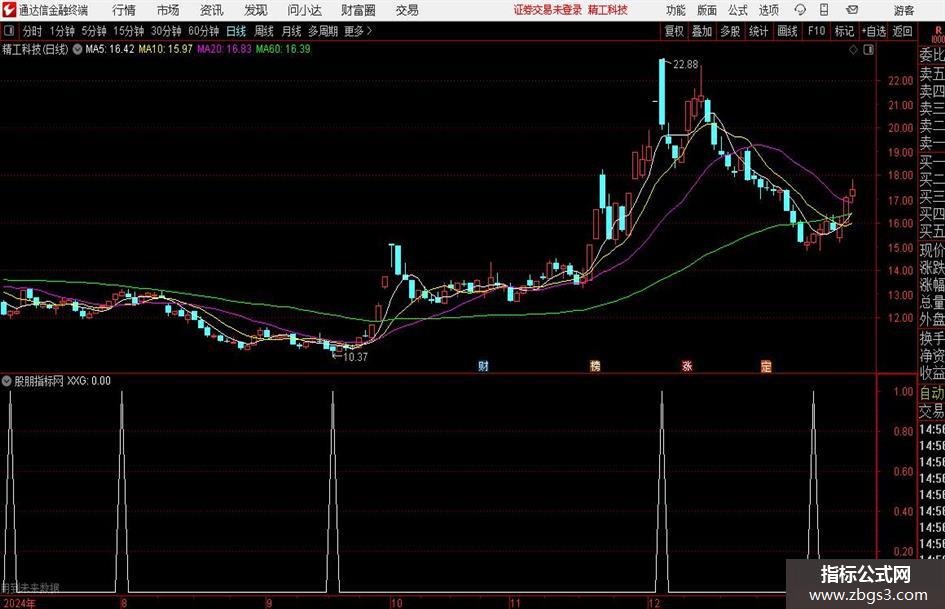Image resolution: width=945 pixels, height=609 pixels.
Task: Click the 多股 multi-stock button
Action: [730, 31]
